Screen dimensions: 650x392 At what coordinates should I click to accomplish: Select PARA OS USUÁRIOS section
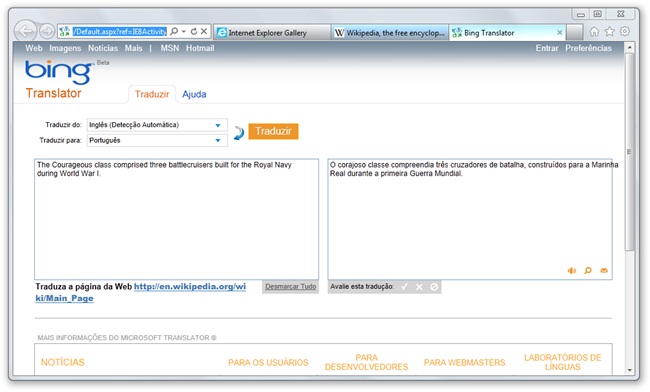pos(268,363)
